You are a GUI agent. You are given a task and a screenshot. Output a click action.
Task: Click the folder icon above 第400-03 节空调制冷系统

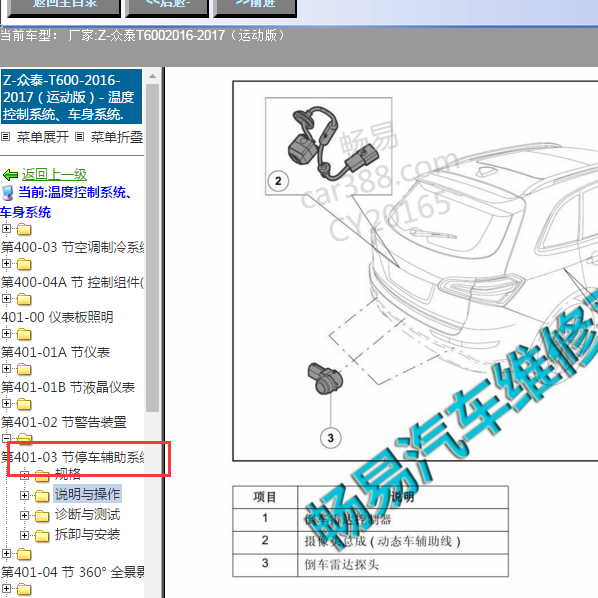(x=24, y=229)
